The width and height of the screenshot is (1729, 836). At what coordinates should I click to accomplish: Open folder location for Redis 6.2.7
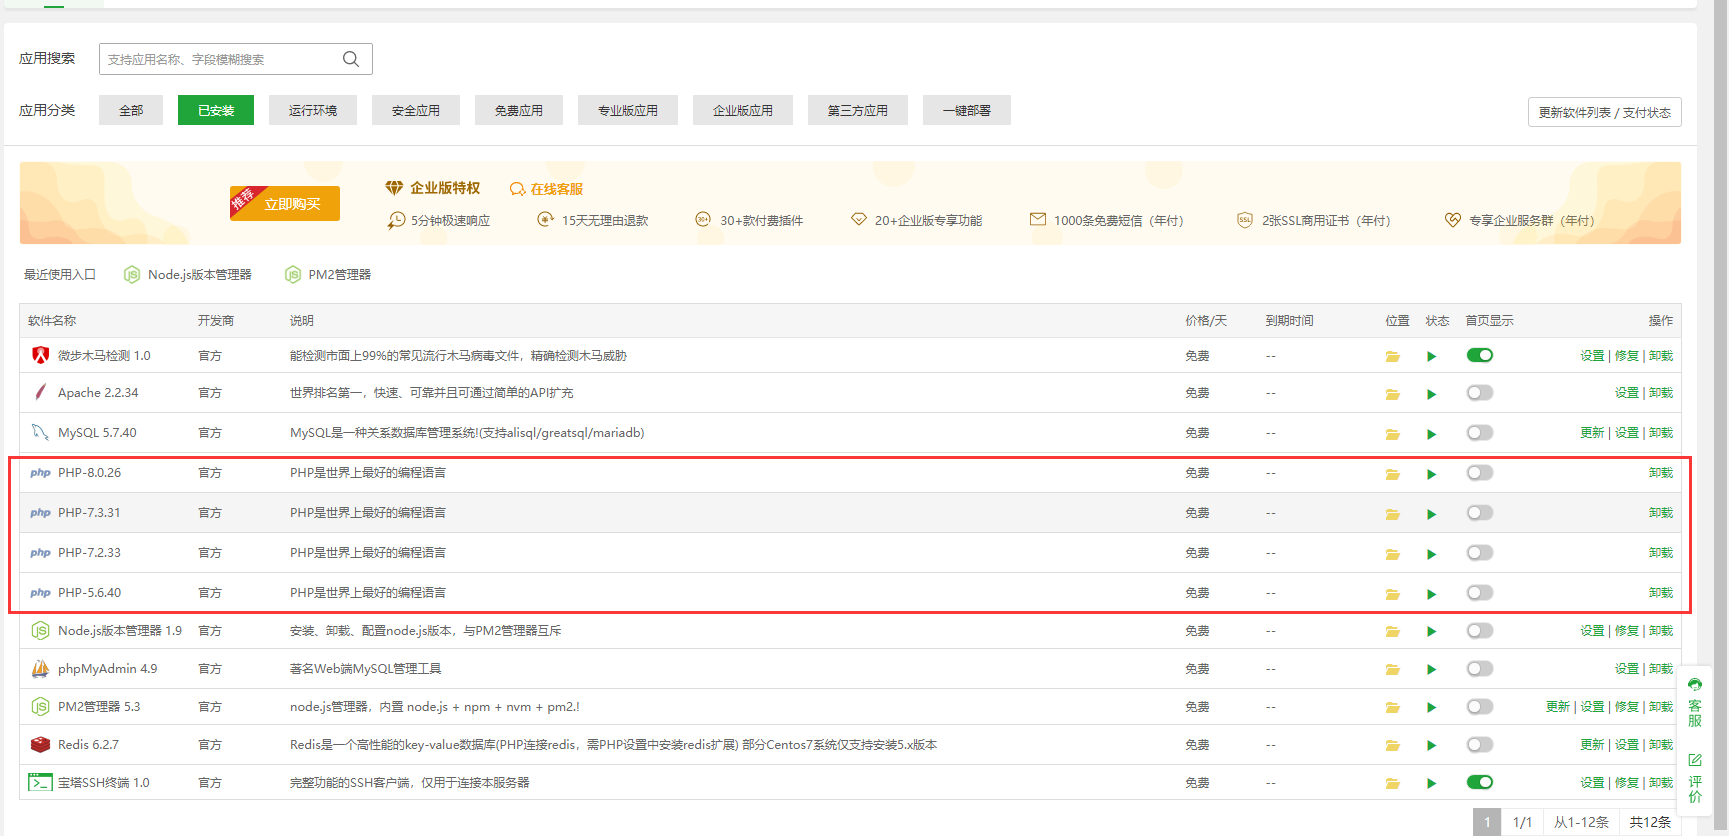[1392, 746]
